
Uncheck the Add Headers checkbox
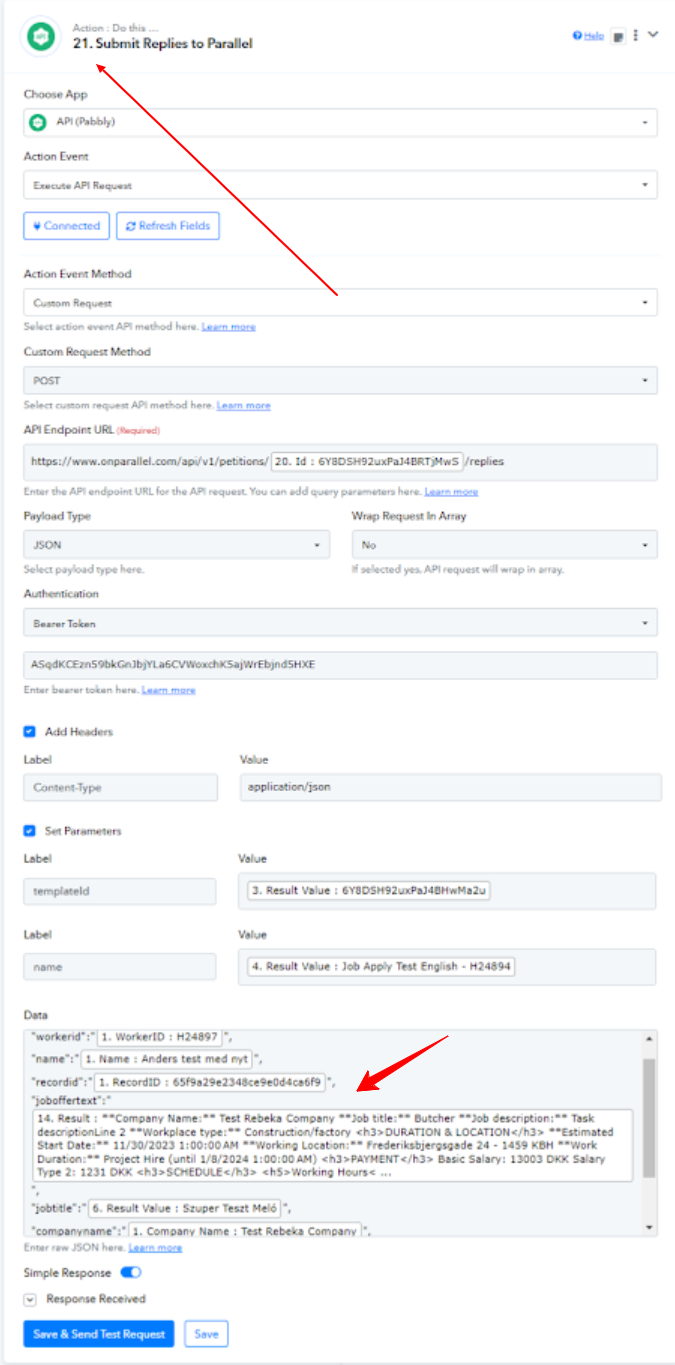[29, 732]
